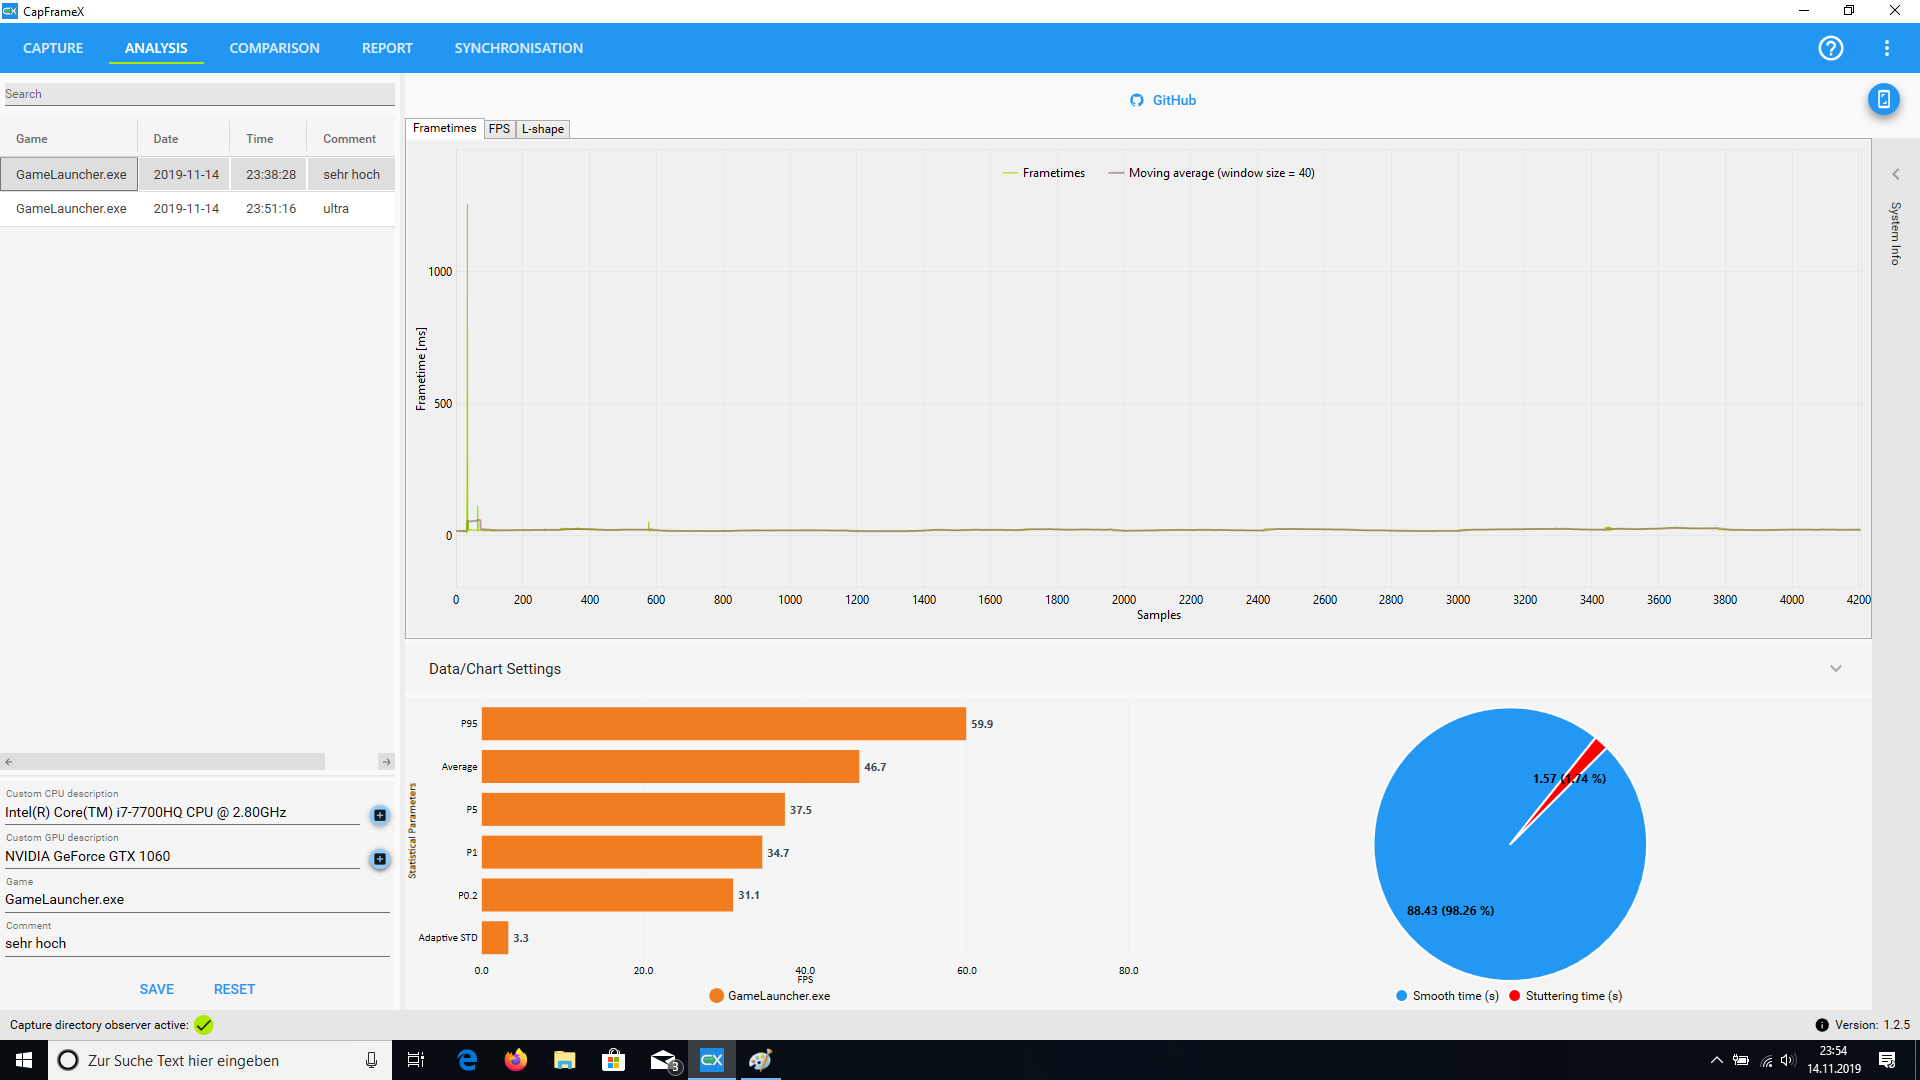Click the record list scroll right arrow
Viewport: 1920px width, 1080px height.
click(386, 762)
